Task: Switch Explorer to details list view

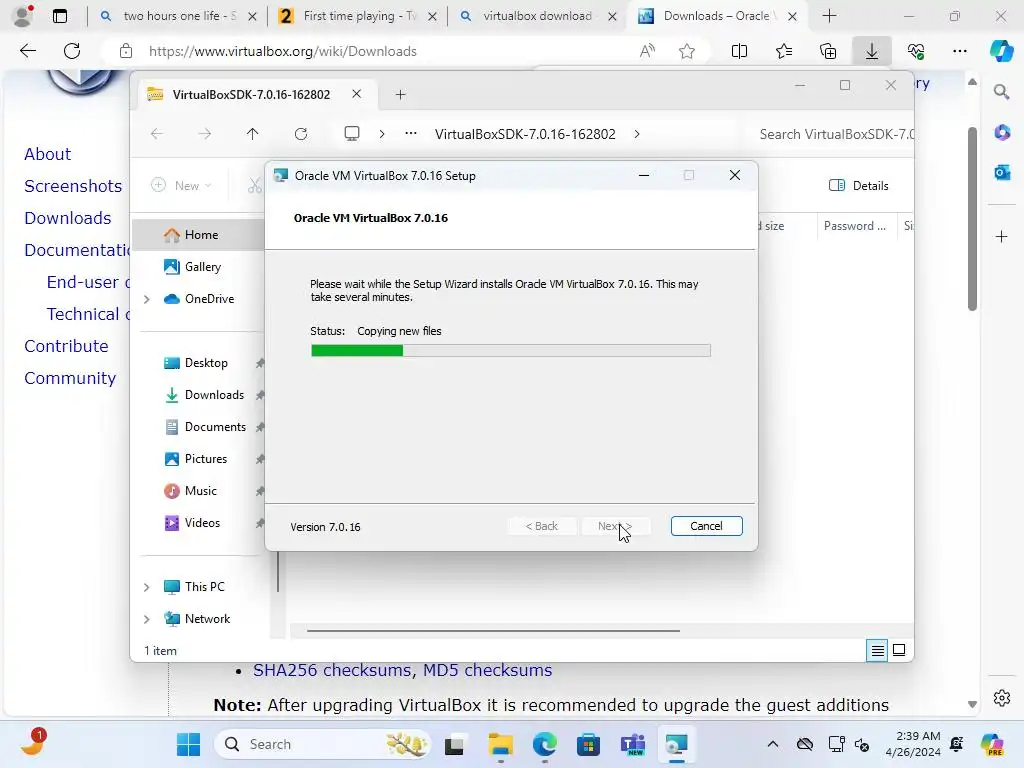Action: pos(877,650)
